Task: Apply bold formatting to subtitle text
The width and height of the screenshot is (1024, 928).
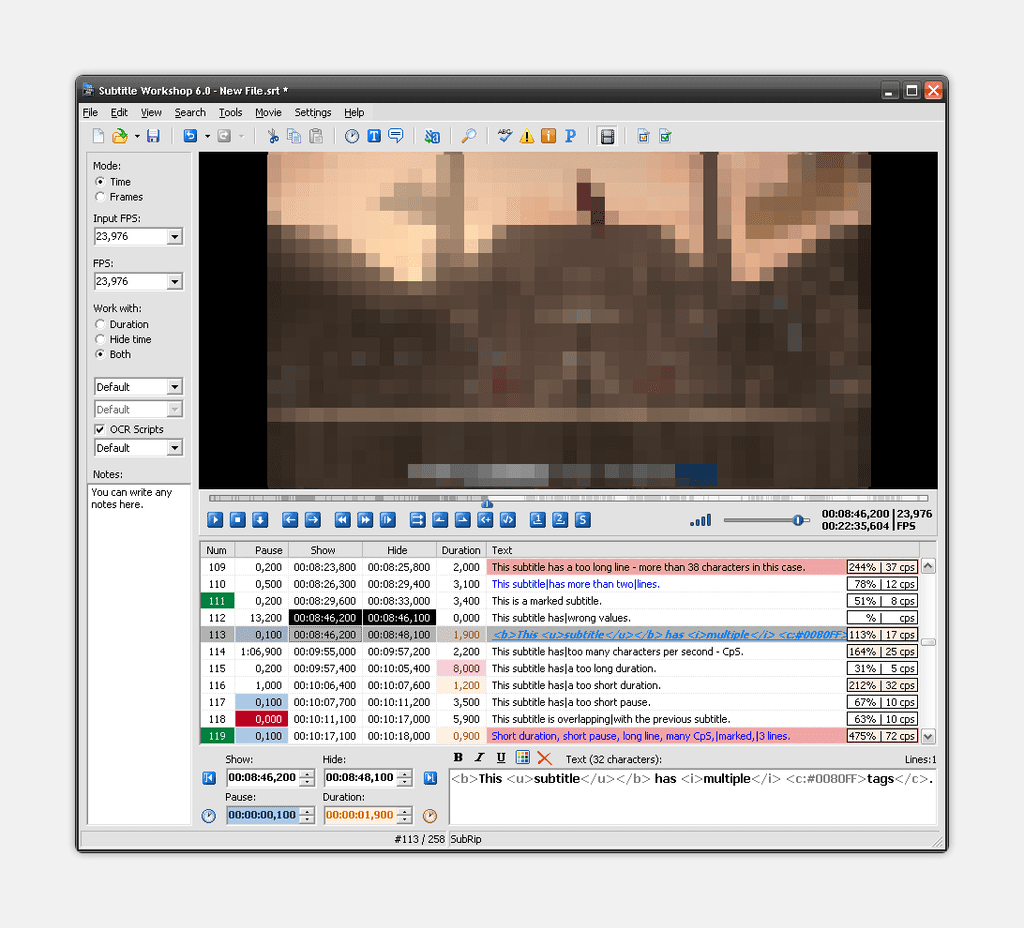Action: (458, 757)
